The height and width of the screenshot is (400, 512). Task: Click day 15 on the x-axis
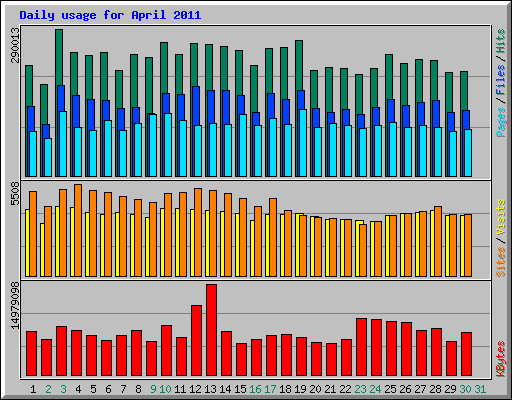(240, 389)
